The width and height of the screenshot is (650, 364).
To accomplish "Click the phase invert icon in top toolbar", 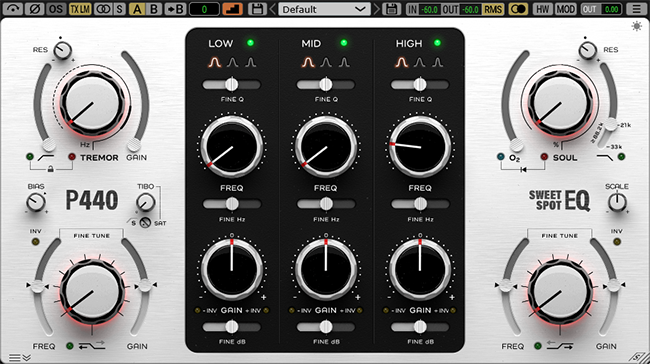I will tap(34, 9).
